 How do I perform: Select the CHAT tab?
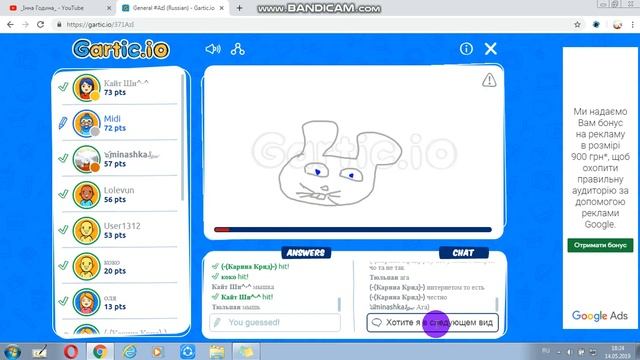point(463,253)
